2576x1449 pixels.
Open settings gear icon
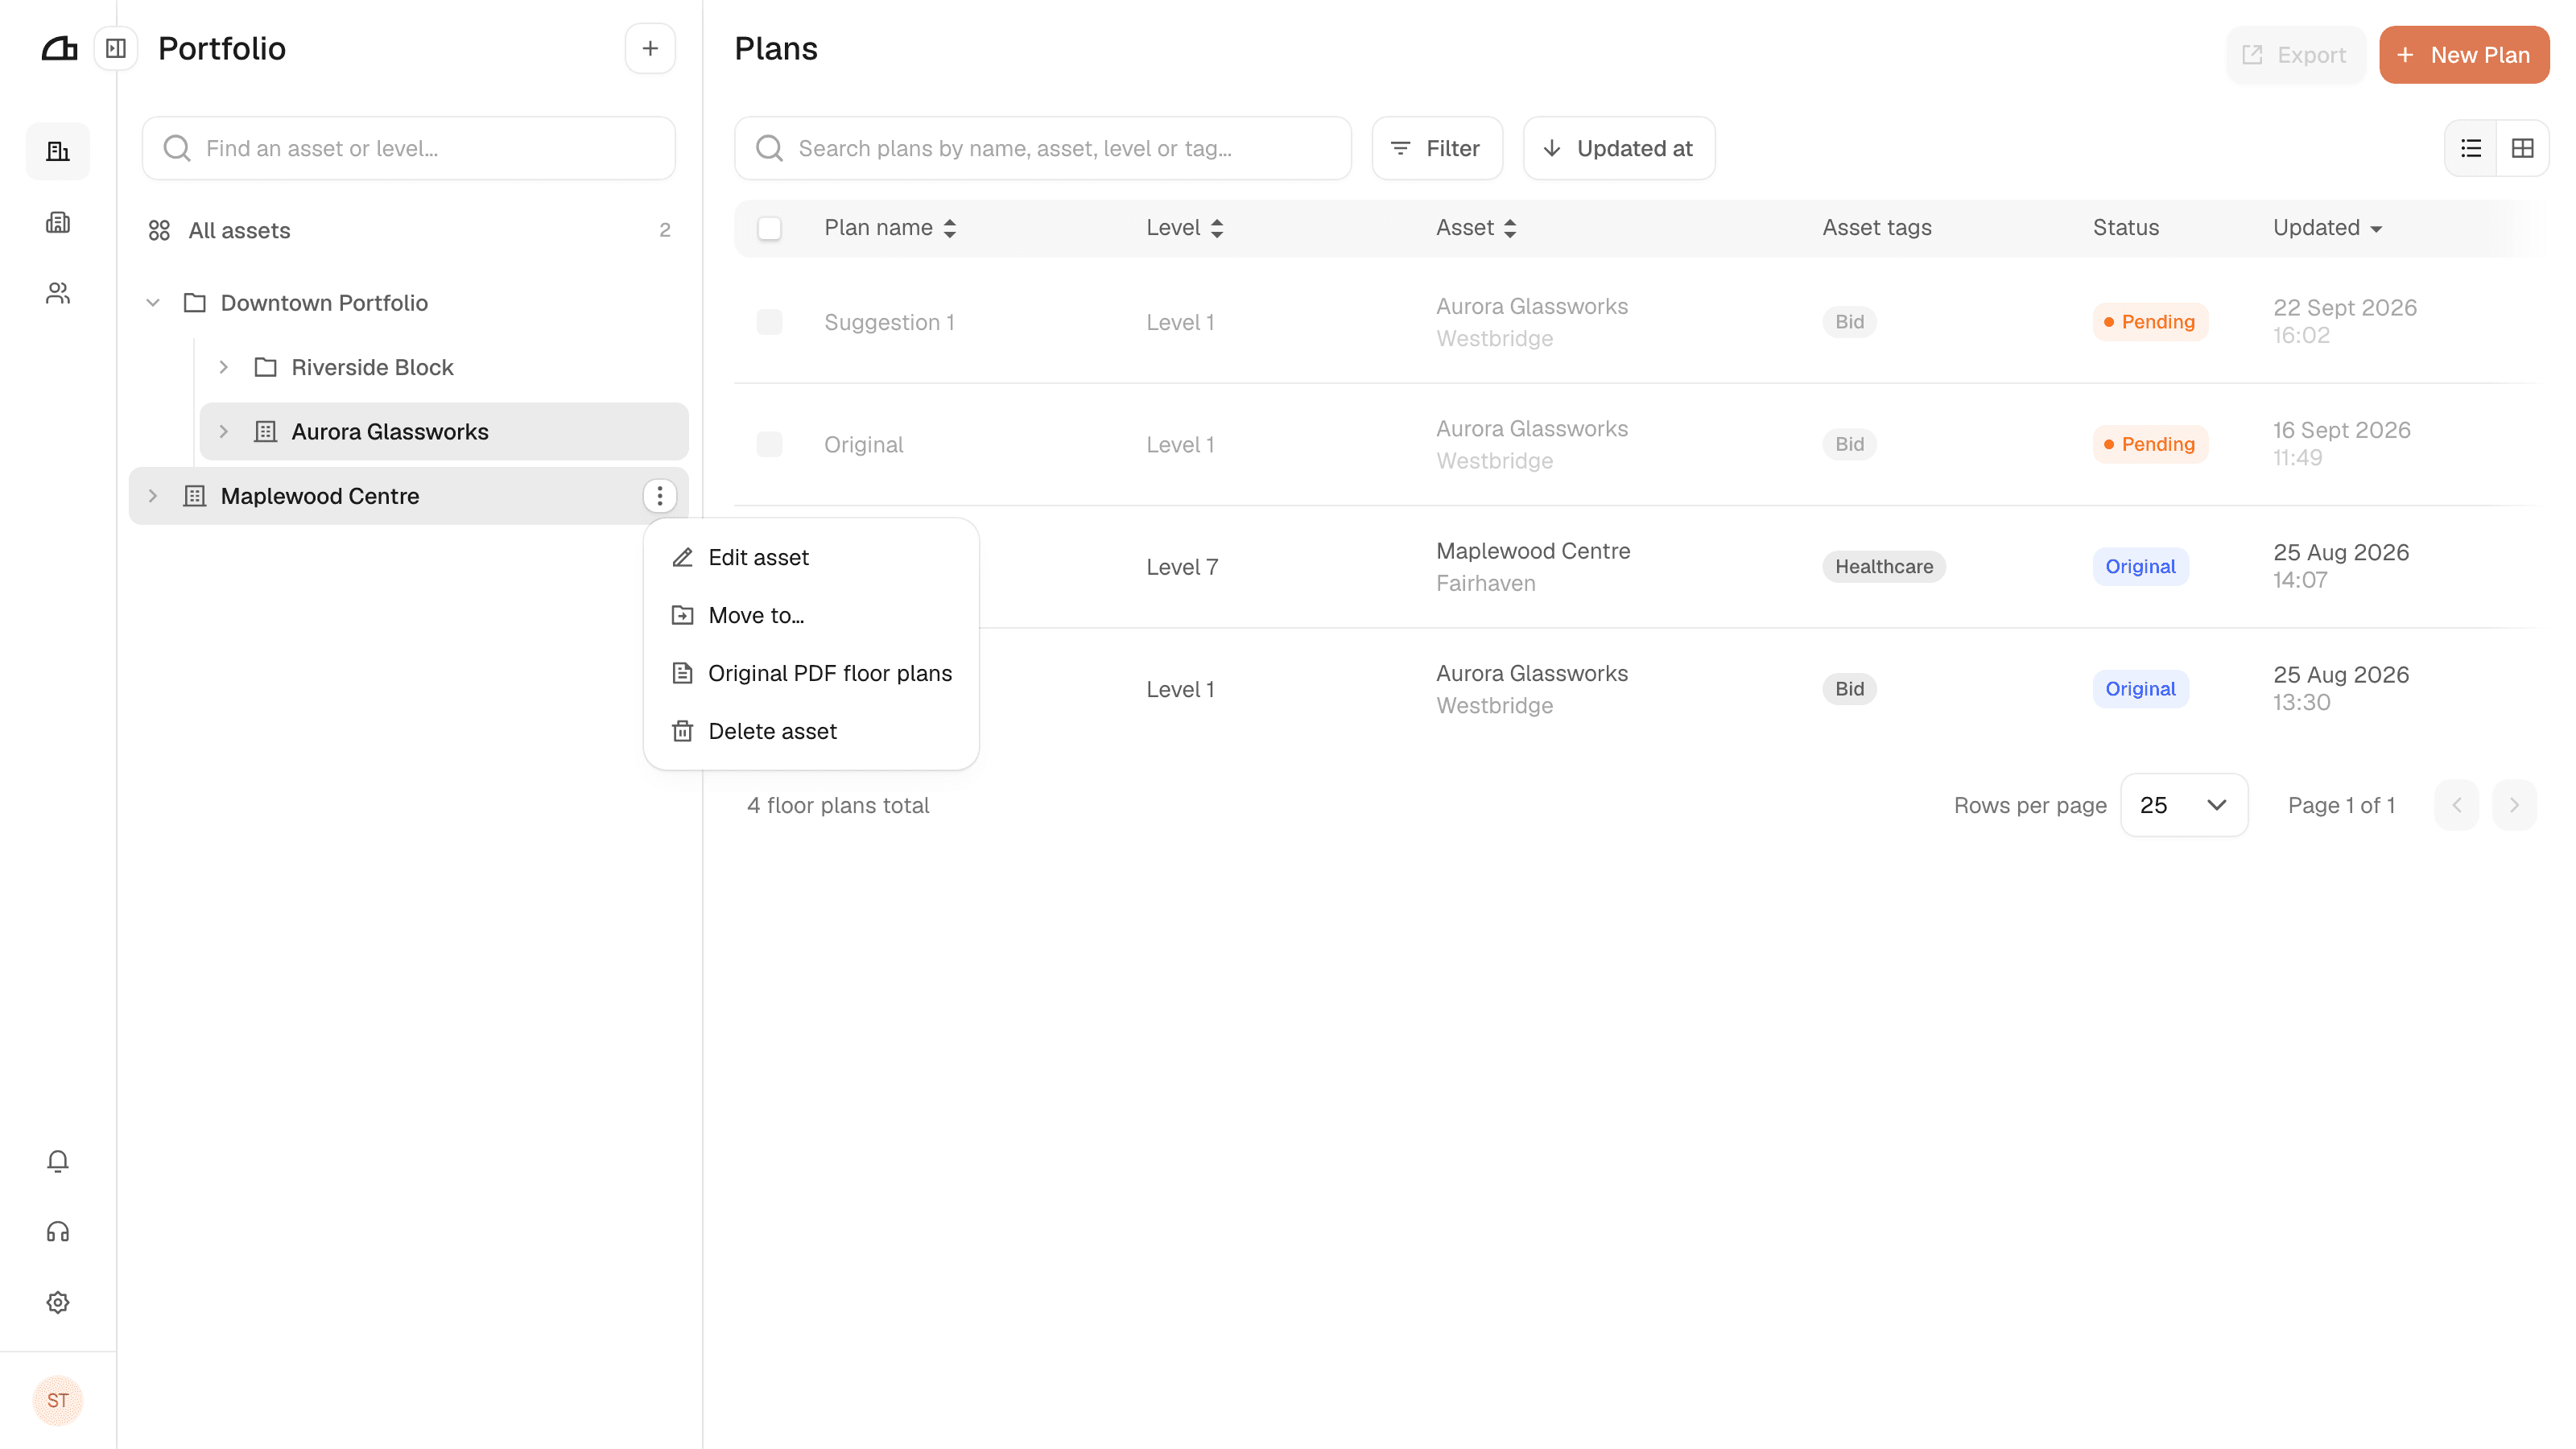[x=58, y=1302]
